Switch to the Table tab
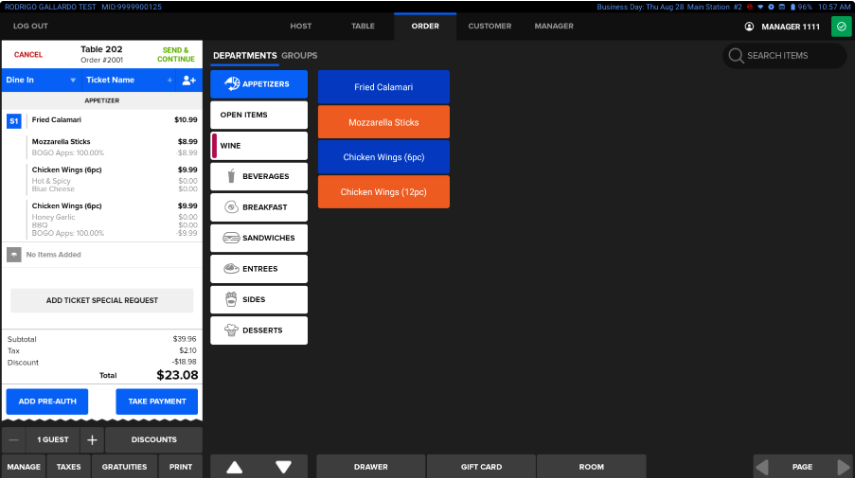This screenshot has width=856, height=478. (x=363, y=26)
